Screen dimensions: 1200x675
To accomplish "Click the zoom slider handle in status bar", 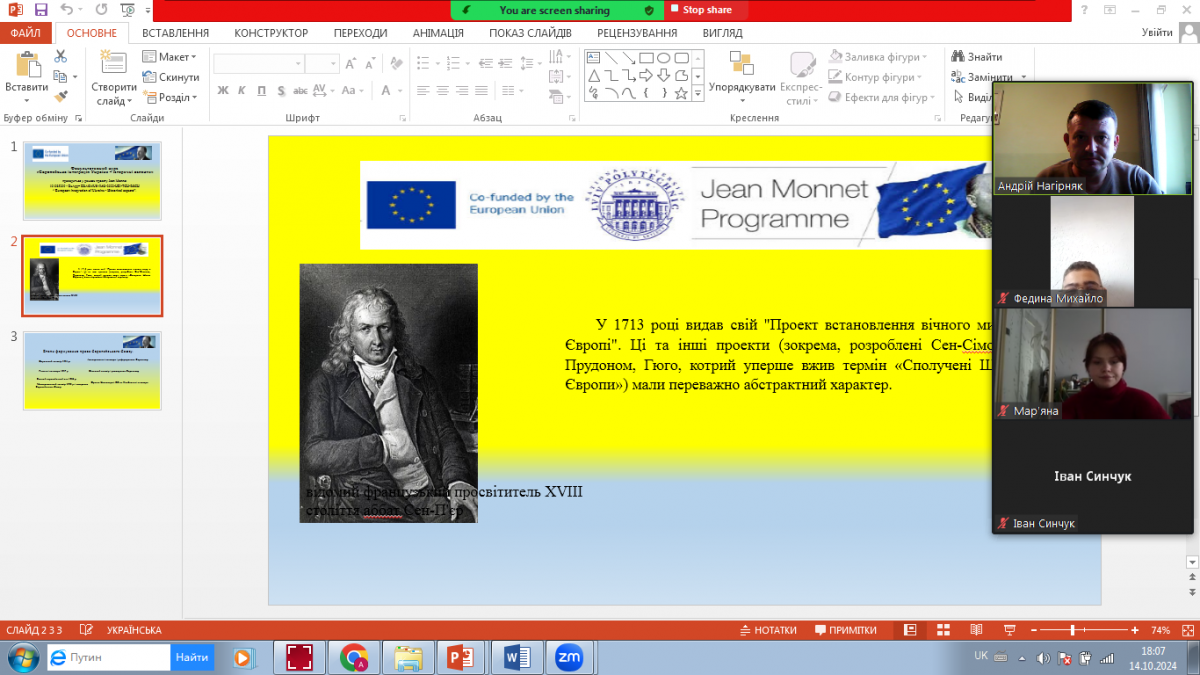I will [1073, 630].
